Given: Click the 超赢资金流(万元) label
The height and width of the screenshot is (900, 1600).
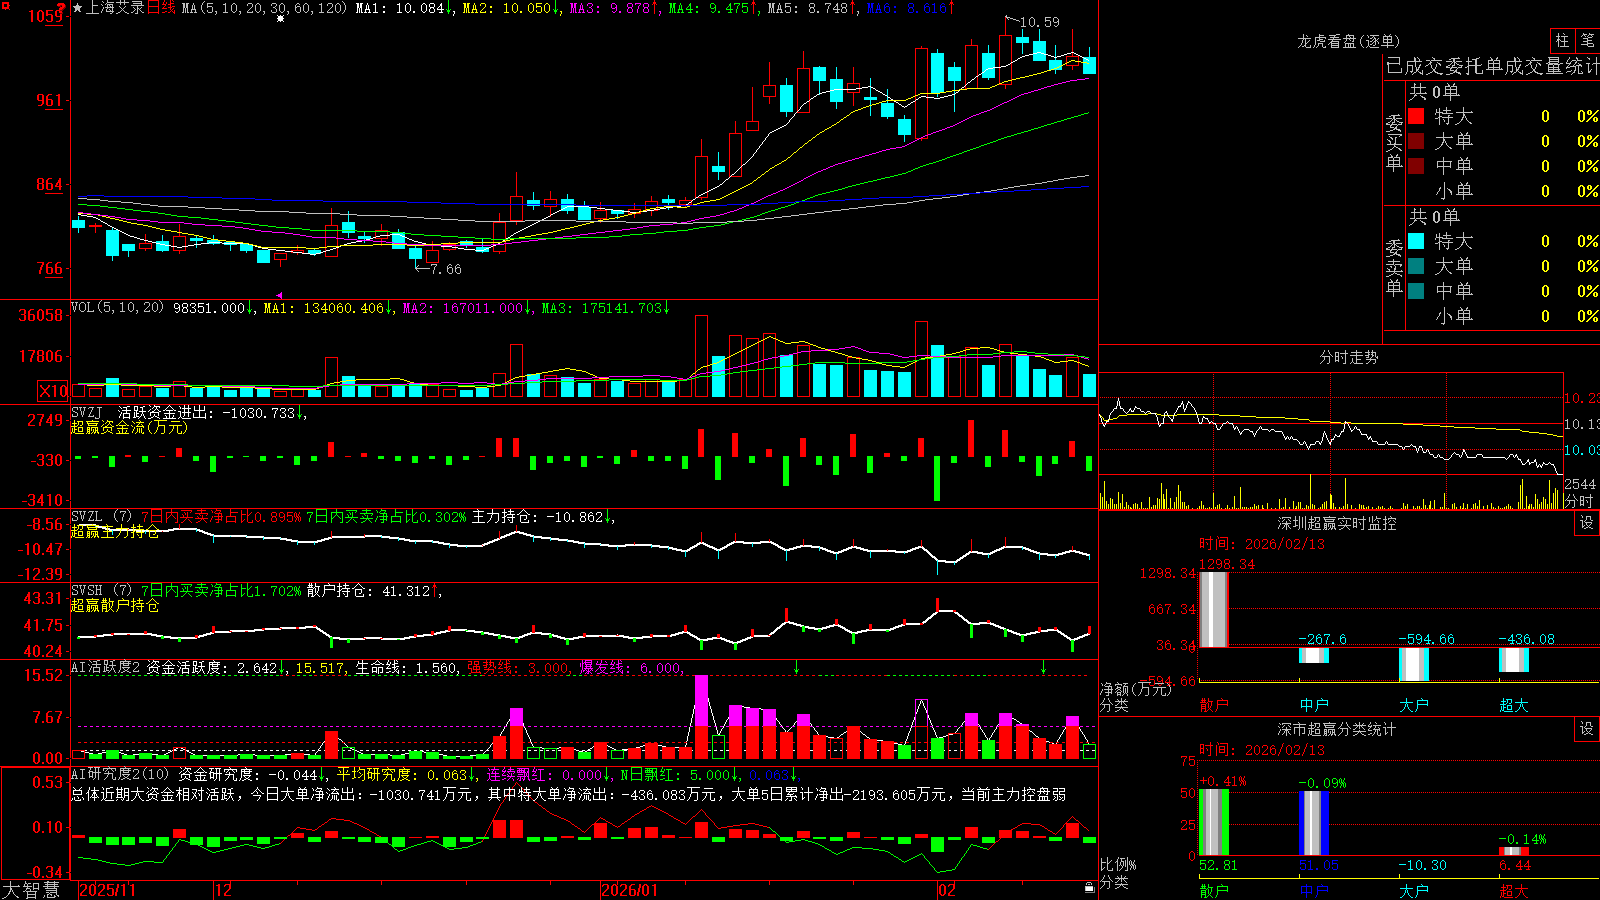Looking at the screenshot, I should (129, 427).
